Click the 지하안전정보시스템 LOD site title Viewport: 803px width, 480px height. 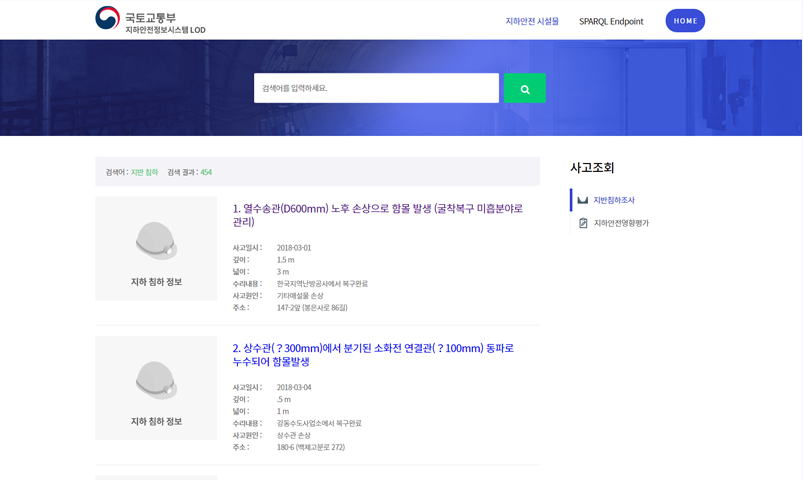click(165, 30)
